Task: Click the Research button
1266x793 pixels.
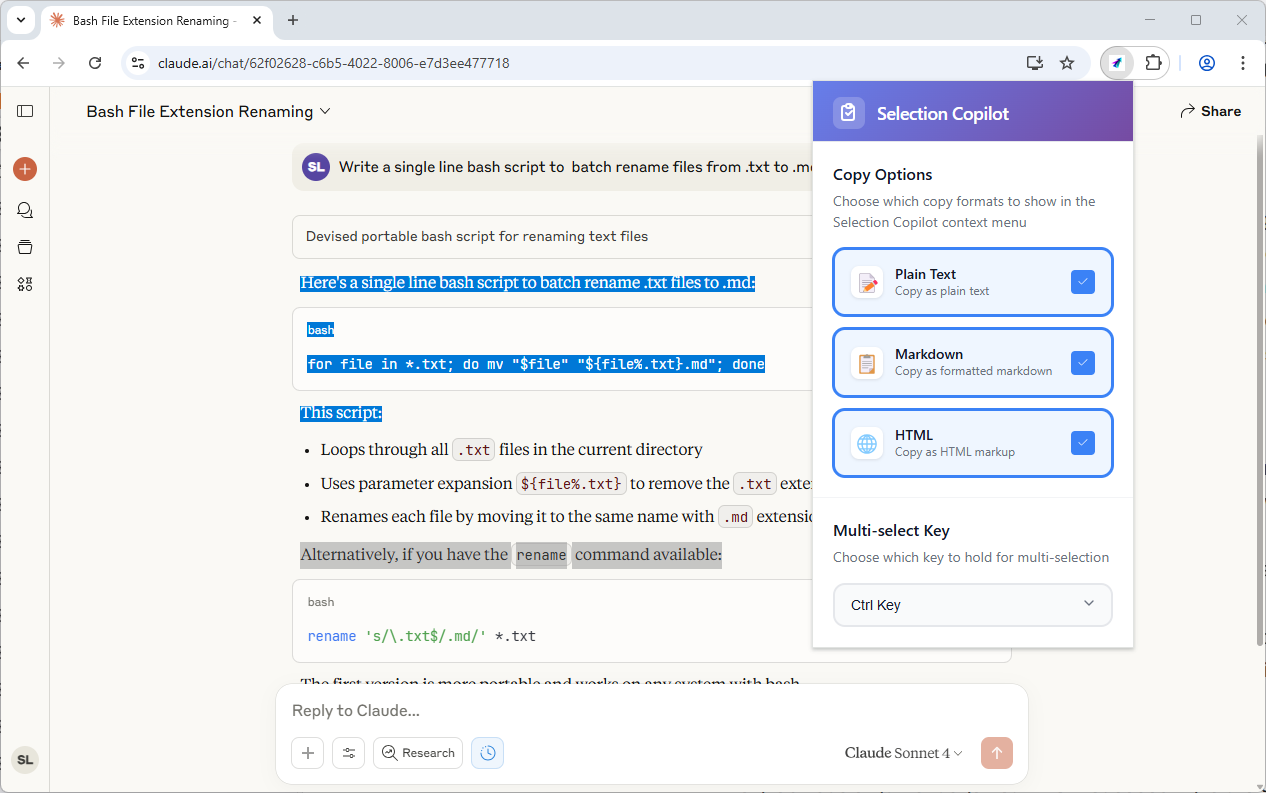Action: click(x=418, y=753)
